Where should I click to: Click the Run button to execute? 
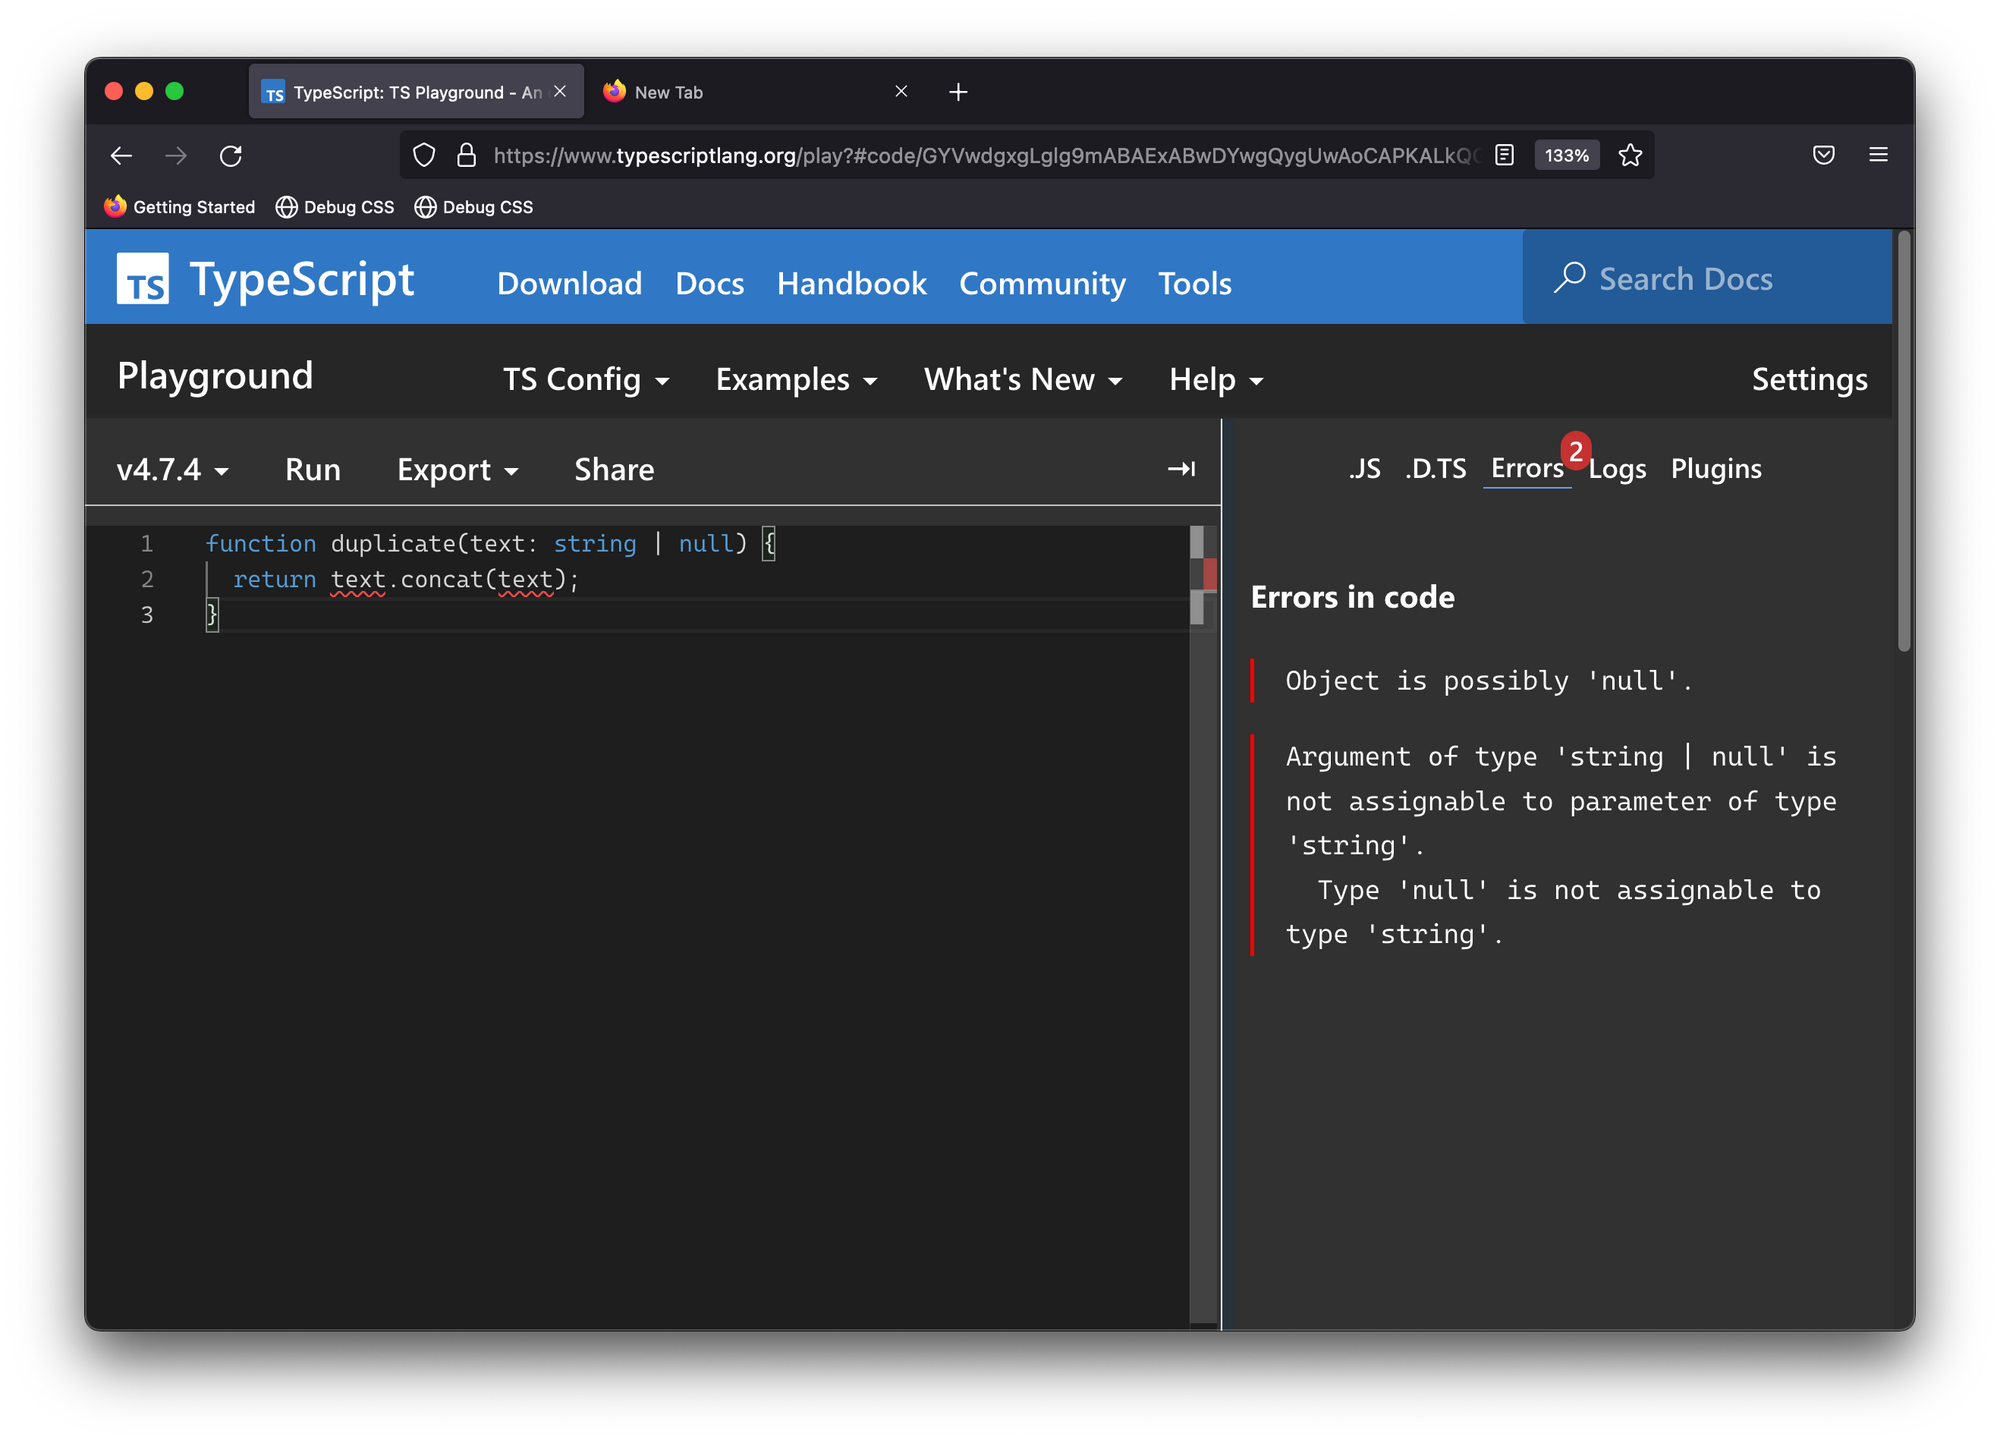(x=312, y=469)
